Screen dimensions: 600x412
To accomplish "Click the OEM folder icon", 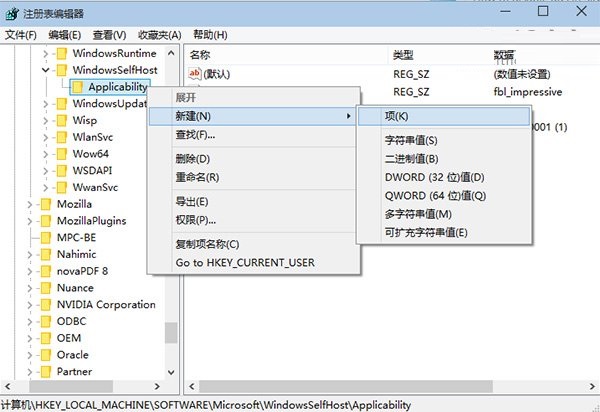I will 46,338.
